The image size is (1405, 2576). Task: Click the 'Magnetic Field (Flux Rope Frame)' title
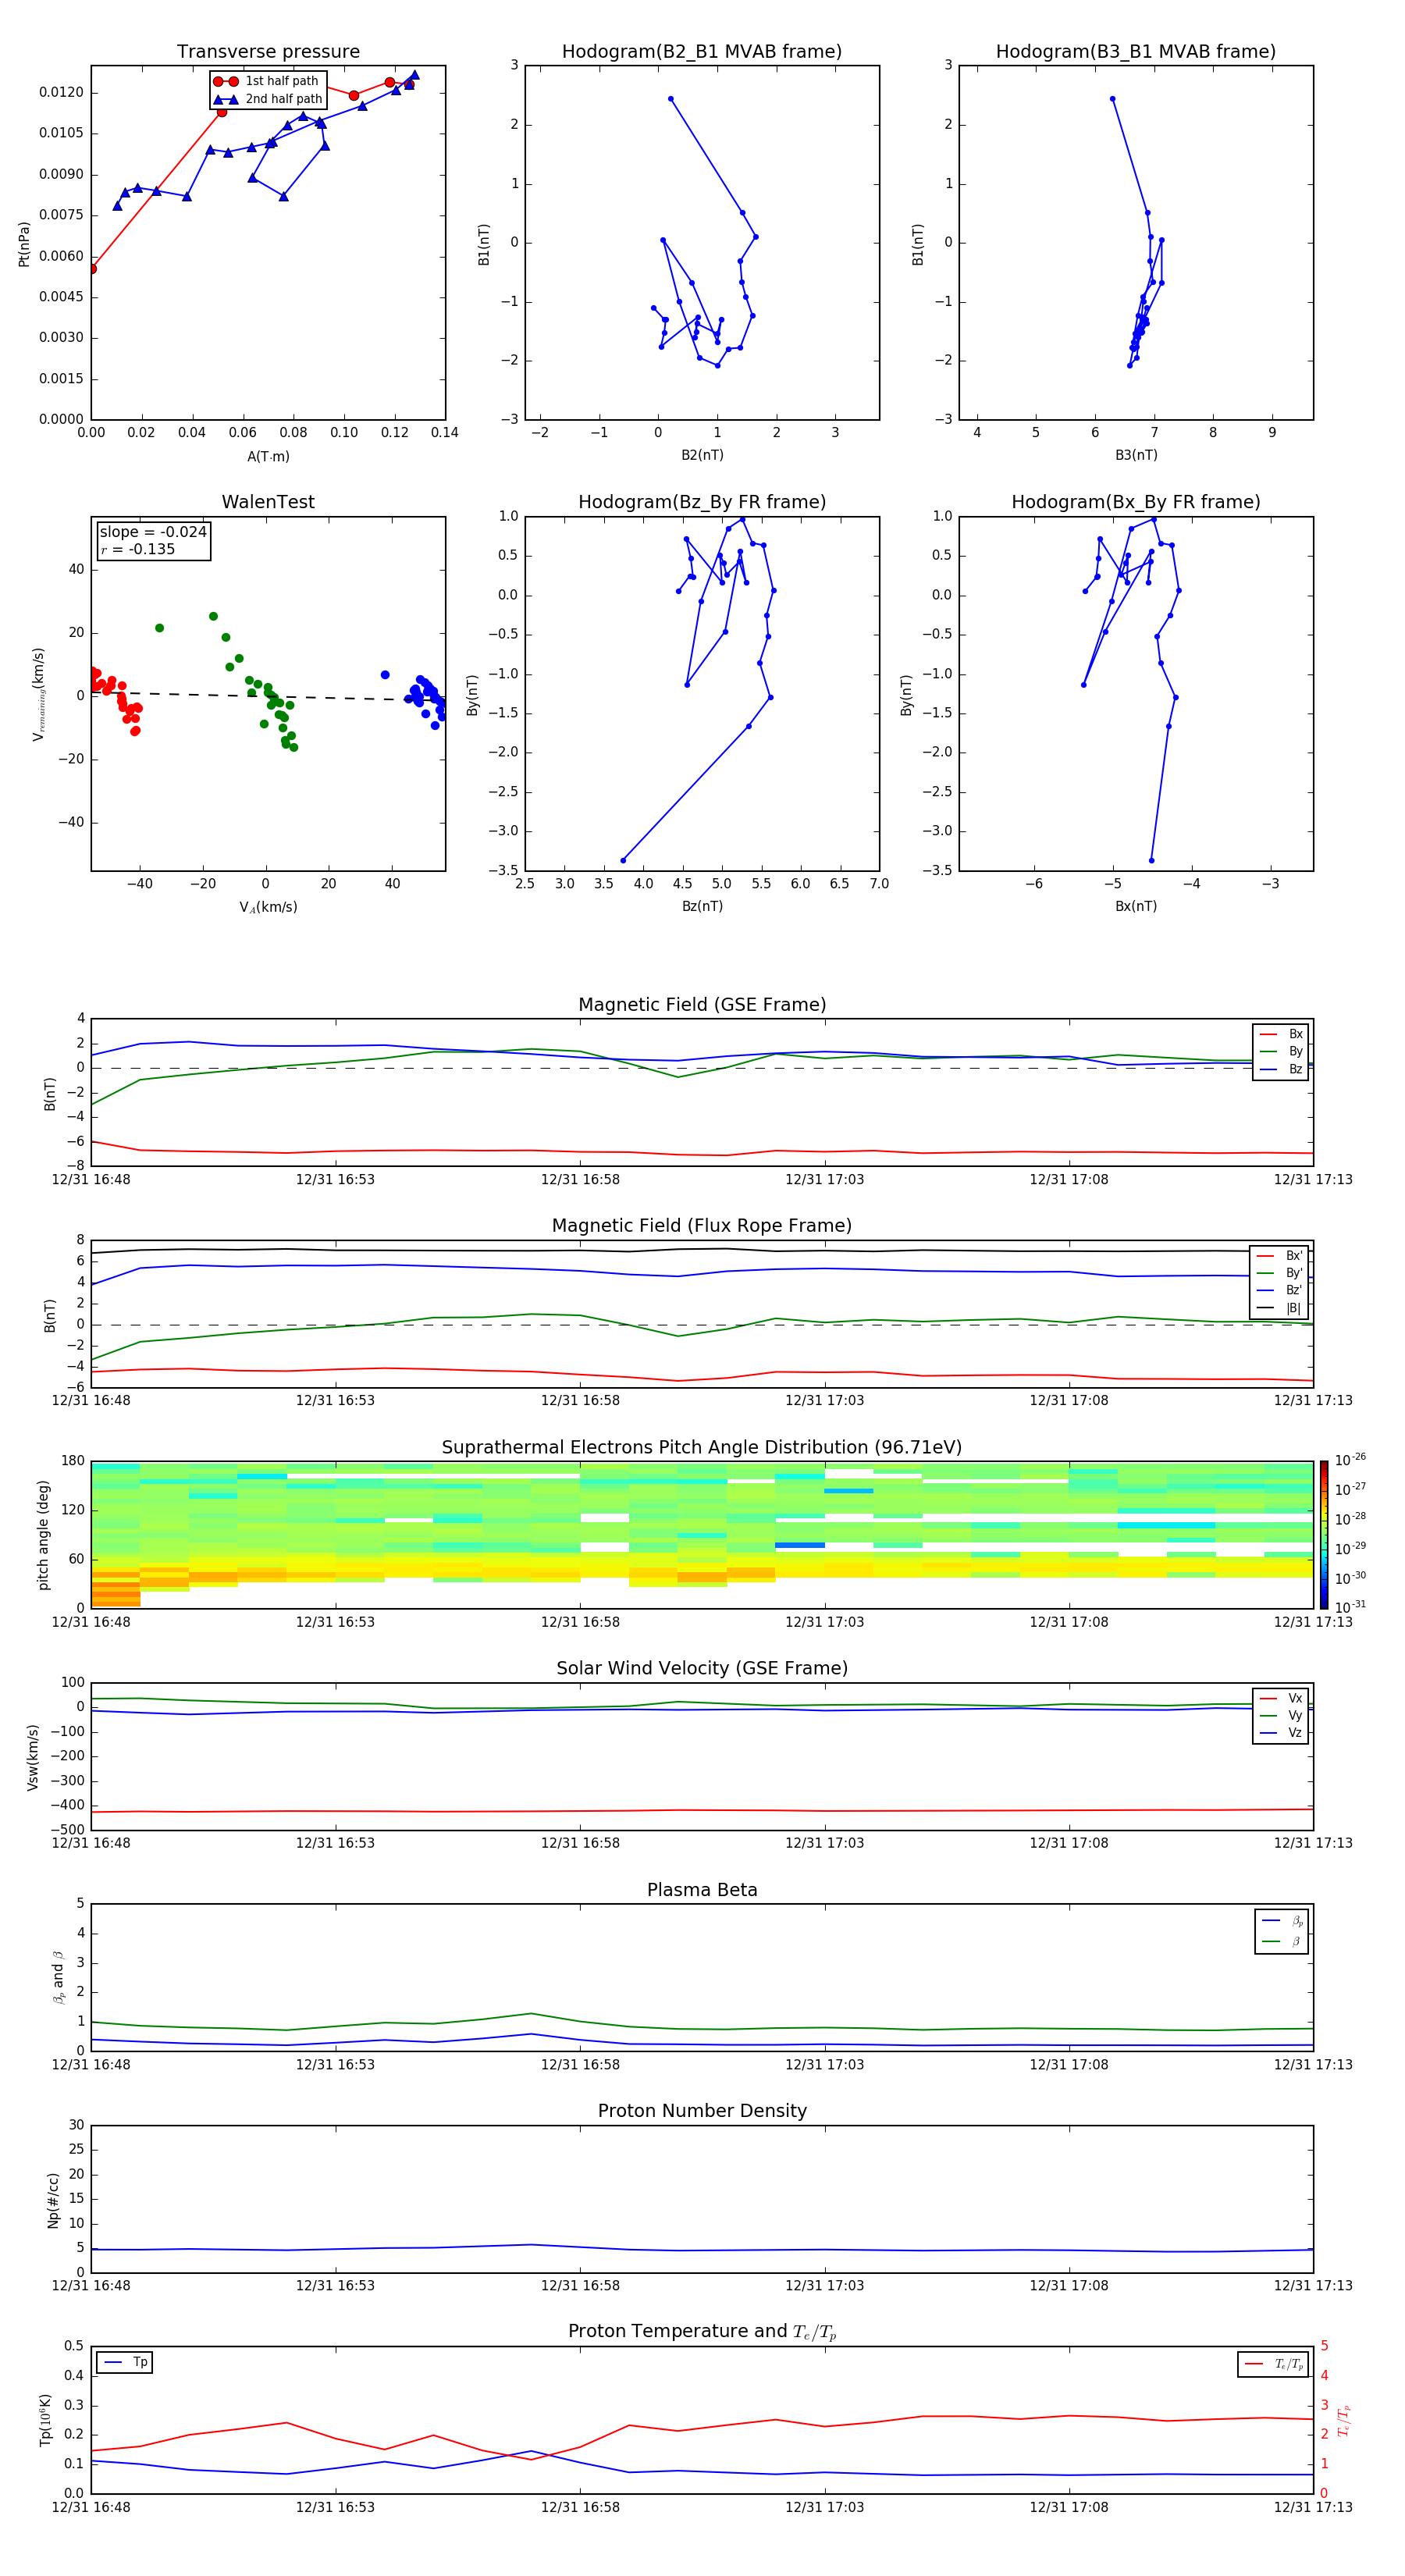702,1226
